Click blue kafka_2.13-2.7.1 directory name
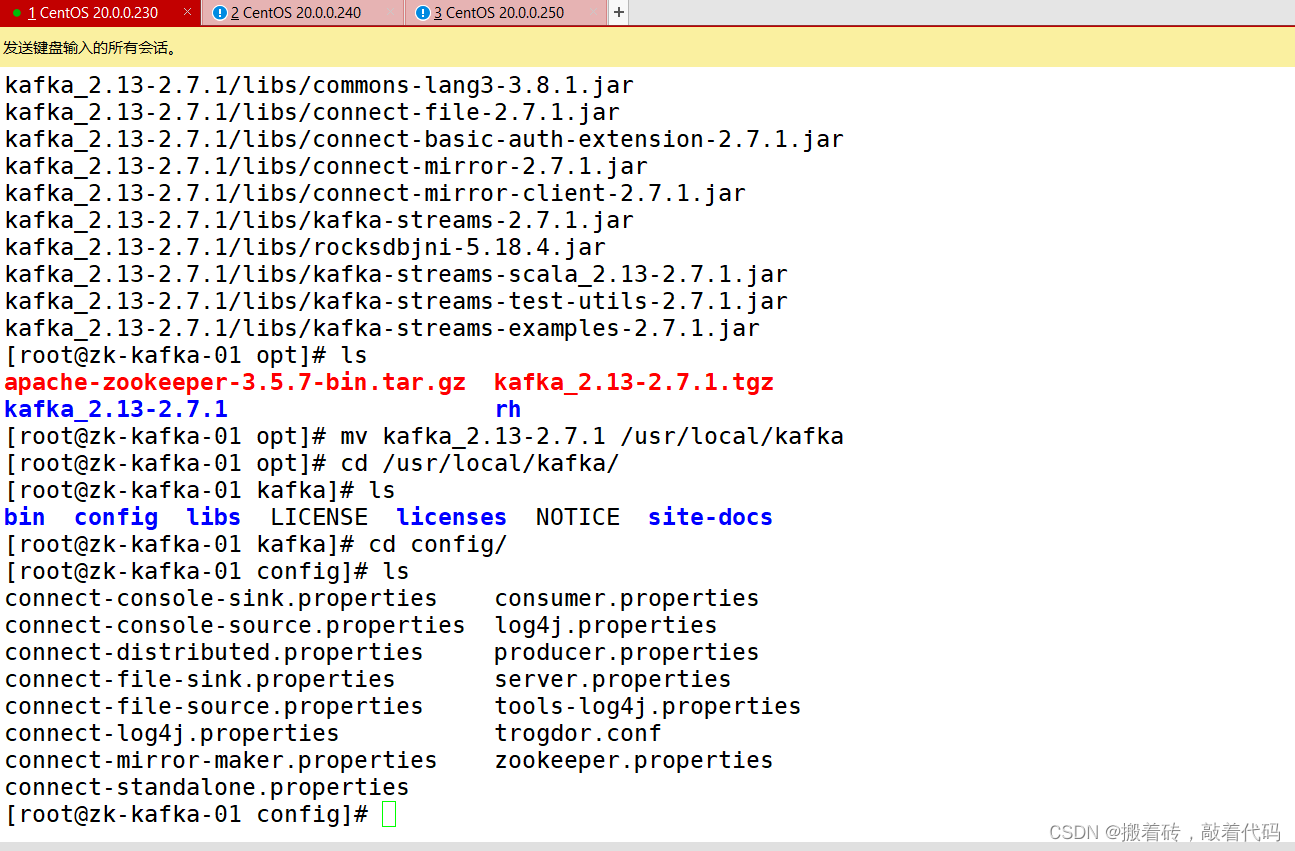 (x=116, y=410)
